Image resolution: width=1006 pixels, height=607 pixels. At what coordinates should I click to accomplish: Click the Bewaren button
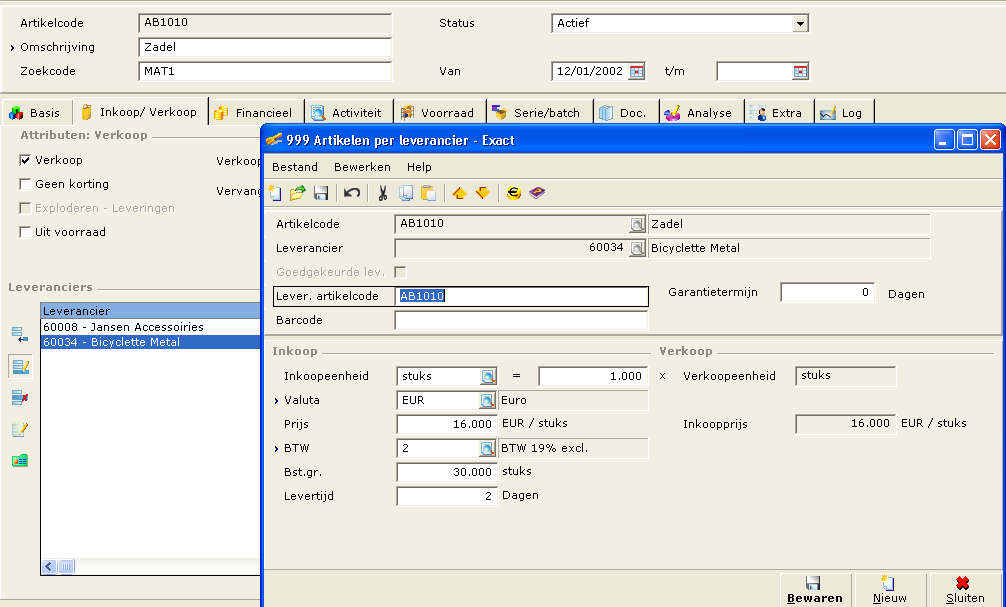(x=815, y=590)
